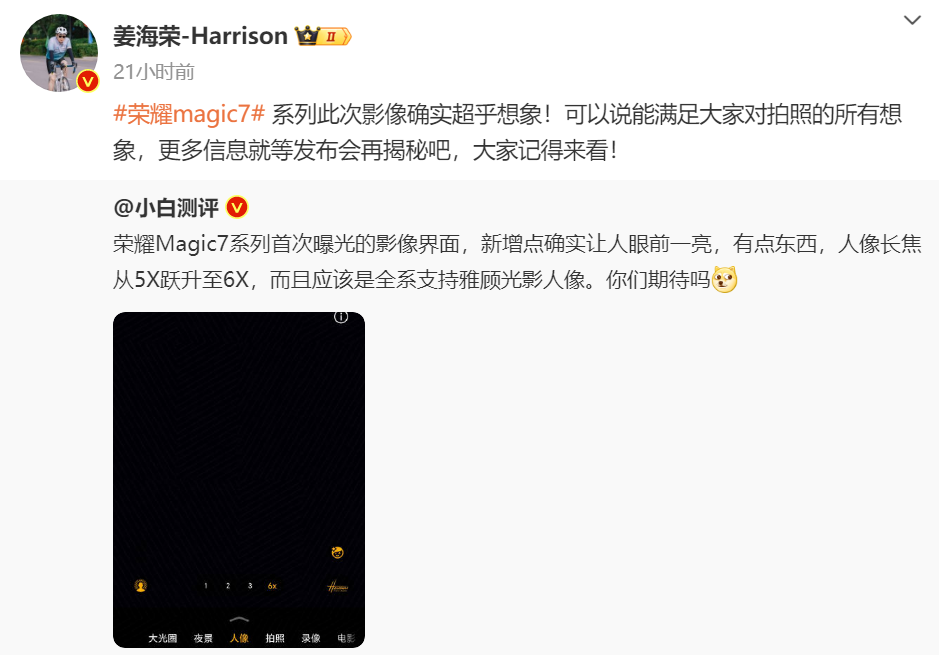
Task: Open the camera interface image thumbnail
Action: 239,480
